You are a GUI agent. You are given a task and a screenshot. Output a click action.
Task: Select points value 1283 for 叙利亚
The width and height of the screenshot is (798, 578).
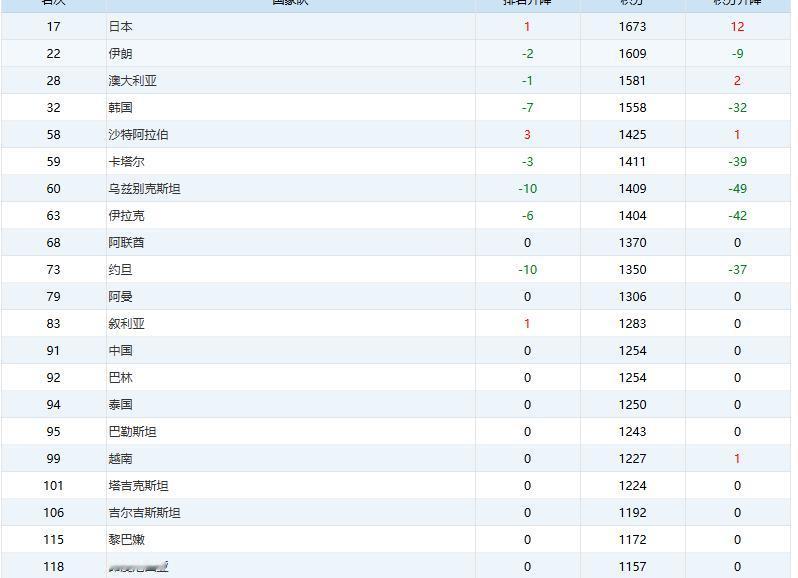(633, 324)
